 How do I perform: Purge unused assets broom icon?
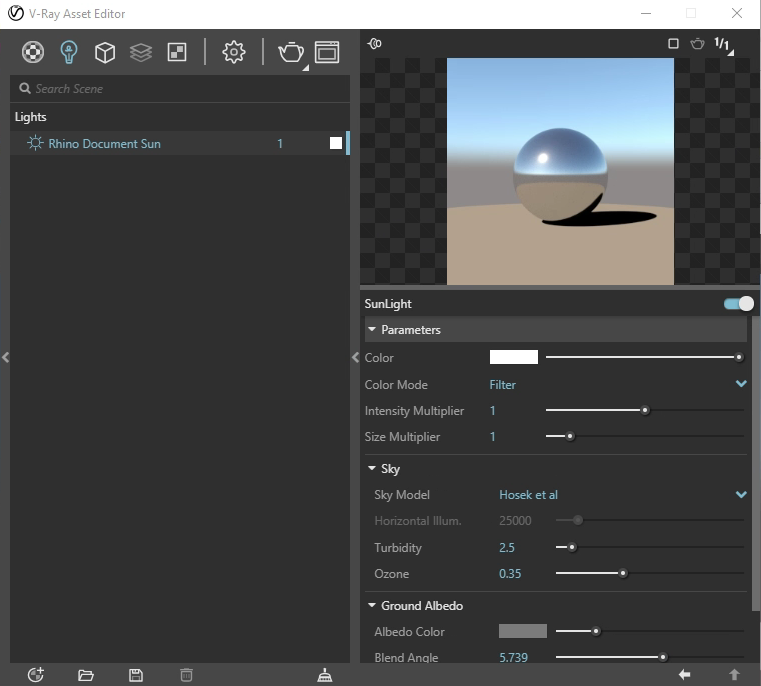[x=324, y=675]
